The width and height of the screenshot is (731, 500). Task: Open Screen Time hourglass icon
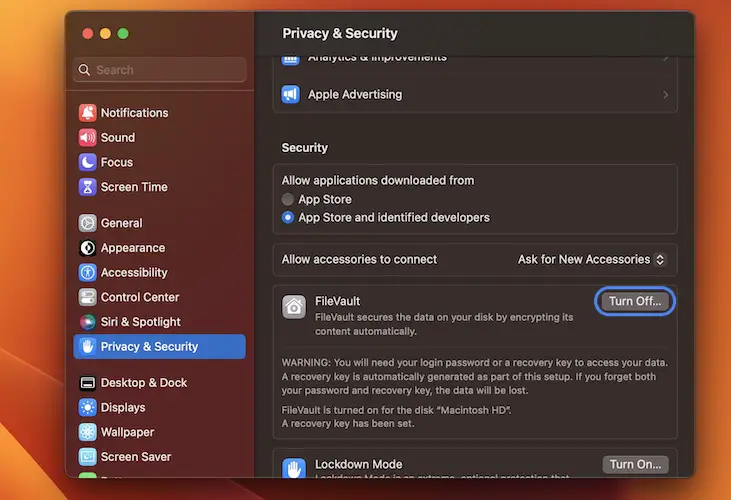pyautogui.click(x=88, y=187)
